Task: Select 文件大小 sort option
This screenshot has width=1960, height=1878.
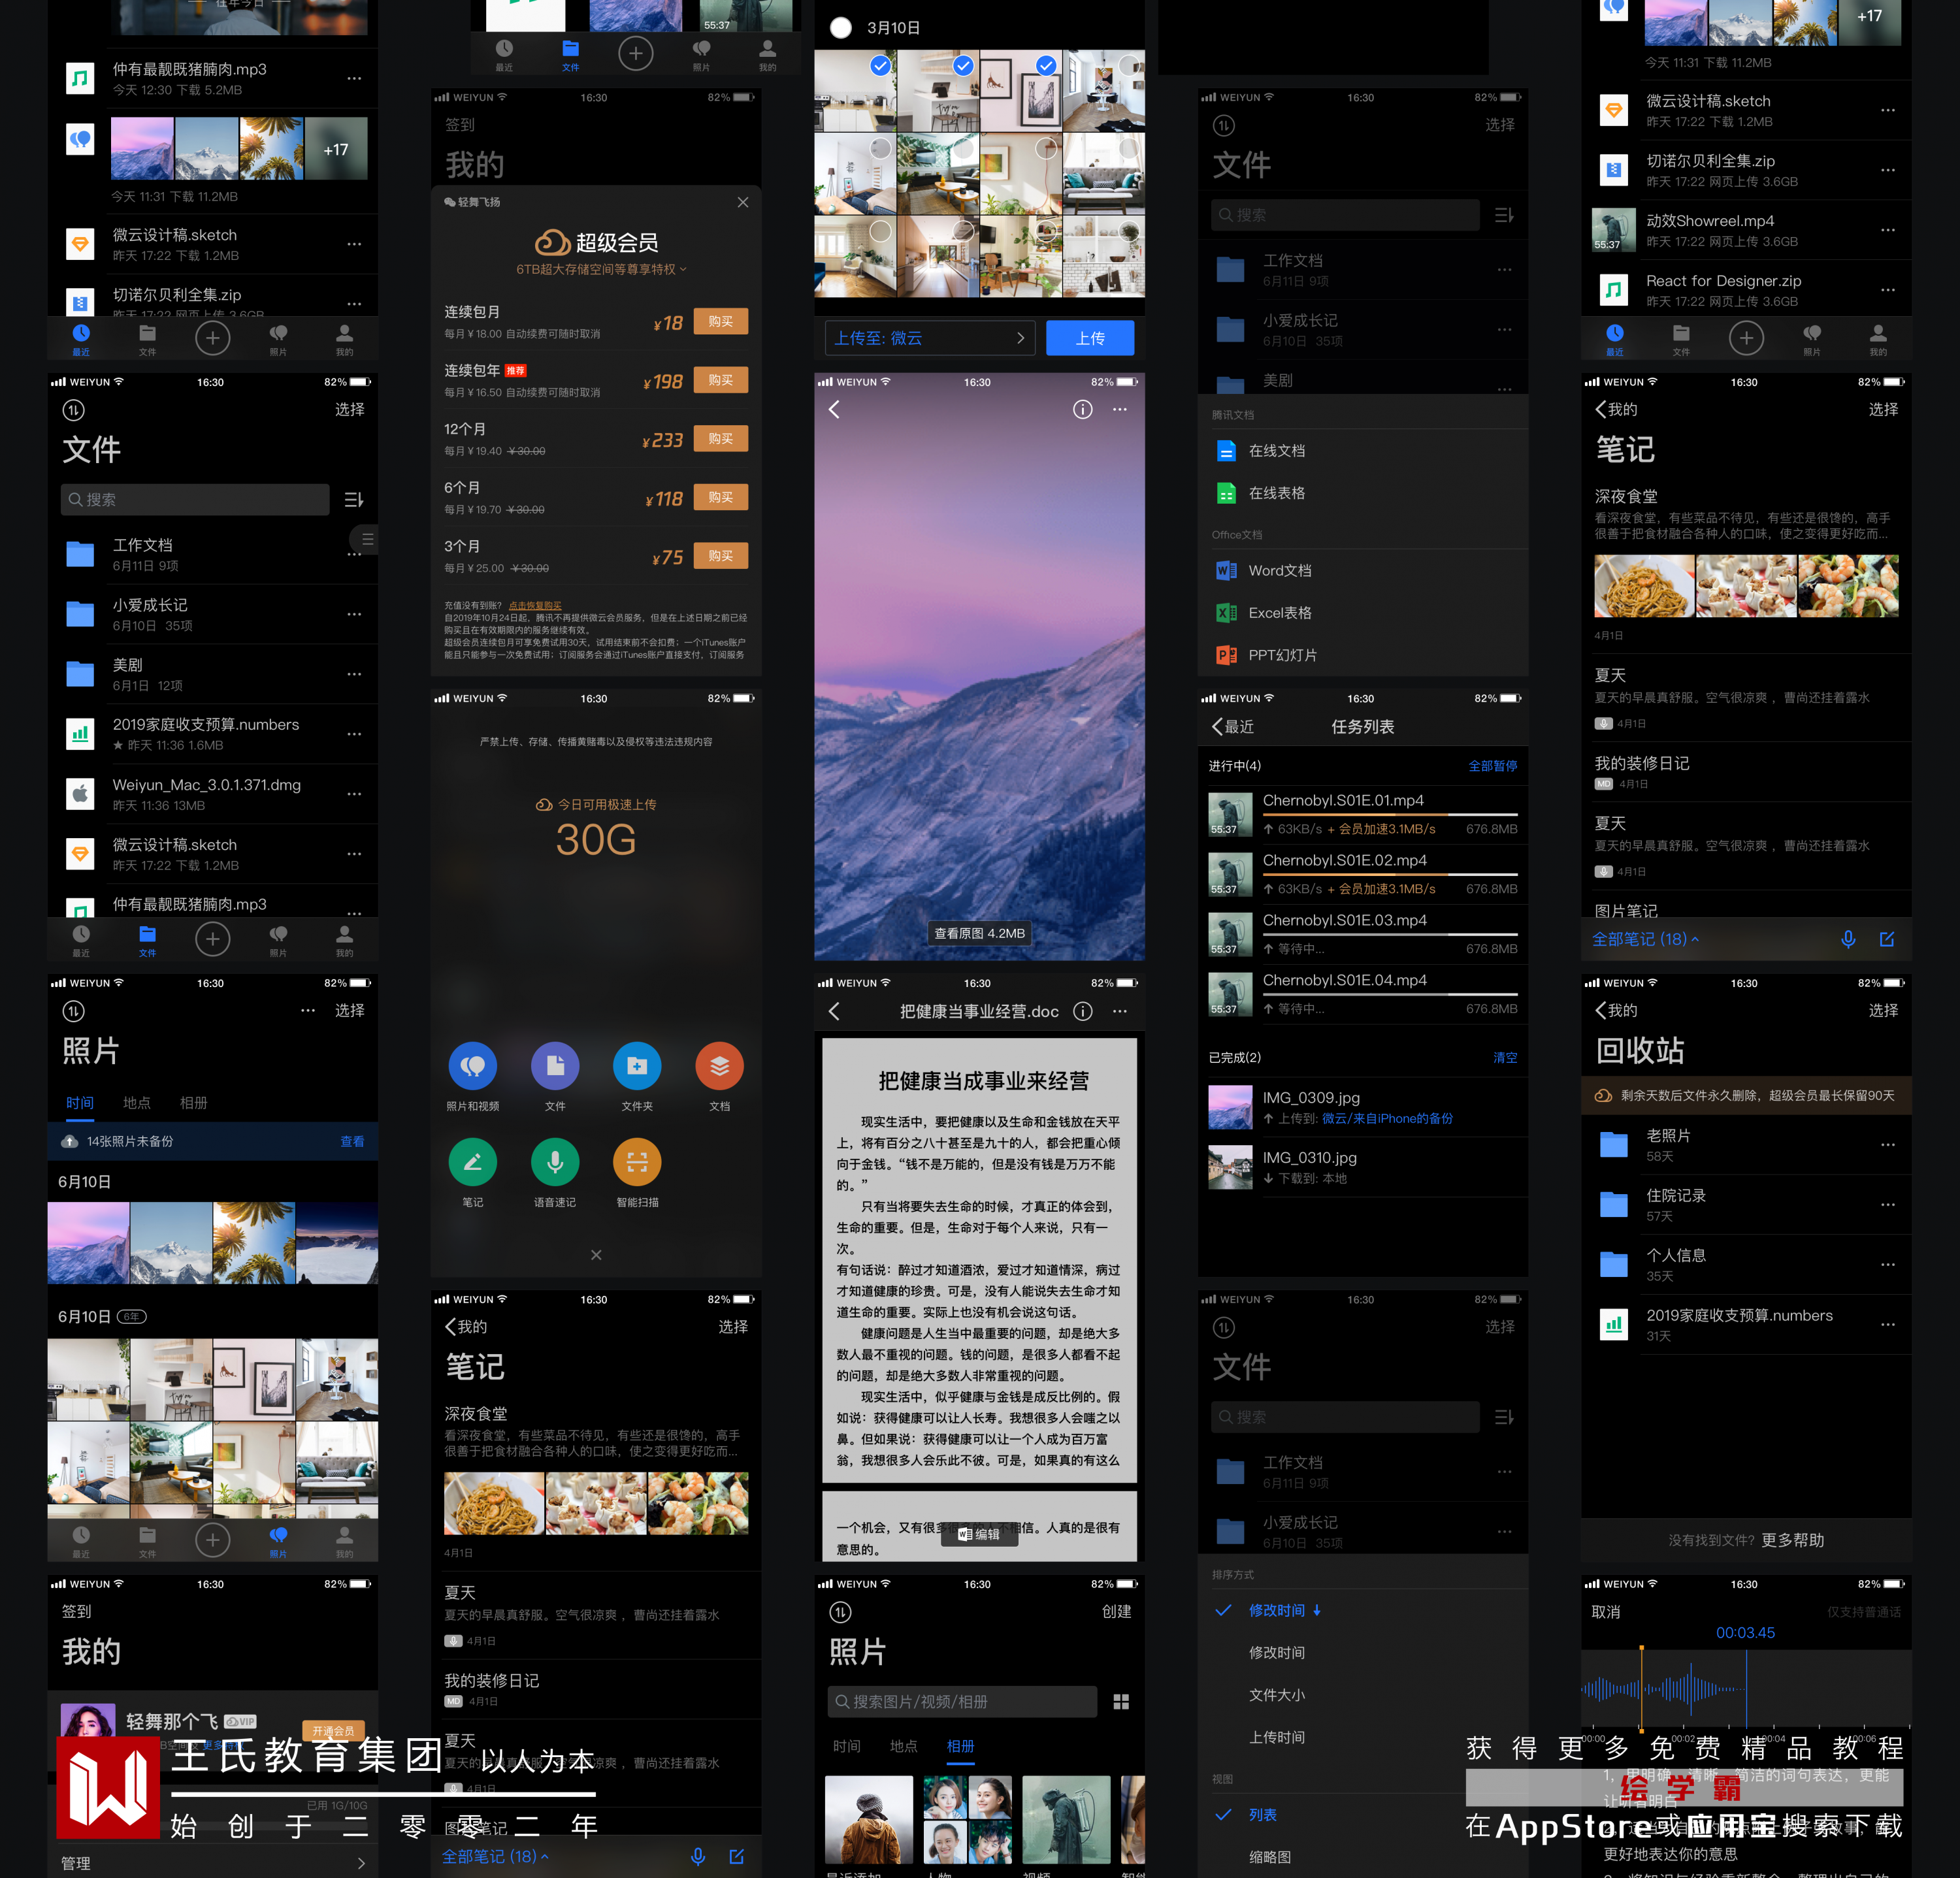Action: point(1276,1695)
